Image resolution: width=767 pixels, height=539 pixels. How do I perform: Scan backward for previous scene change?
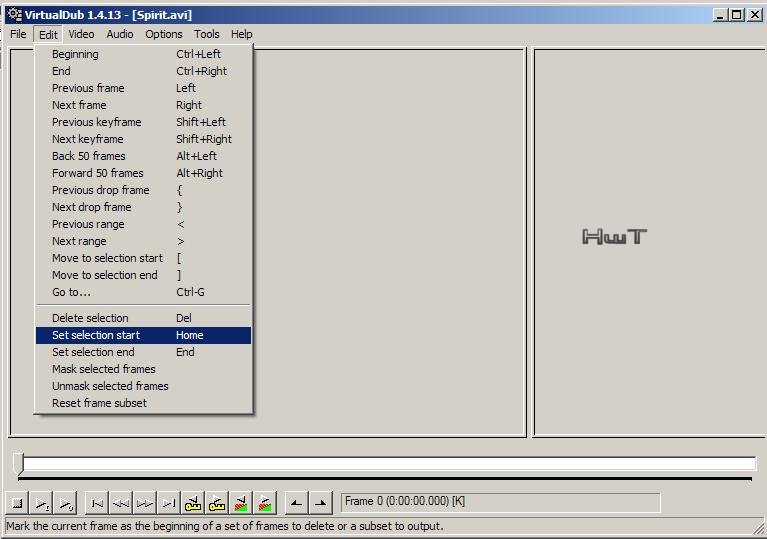(x=241, y=503)
